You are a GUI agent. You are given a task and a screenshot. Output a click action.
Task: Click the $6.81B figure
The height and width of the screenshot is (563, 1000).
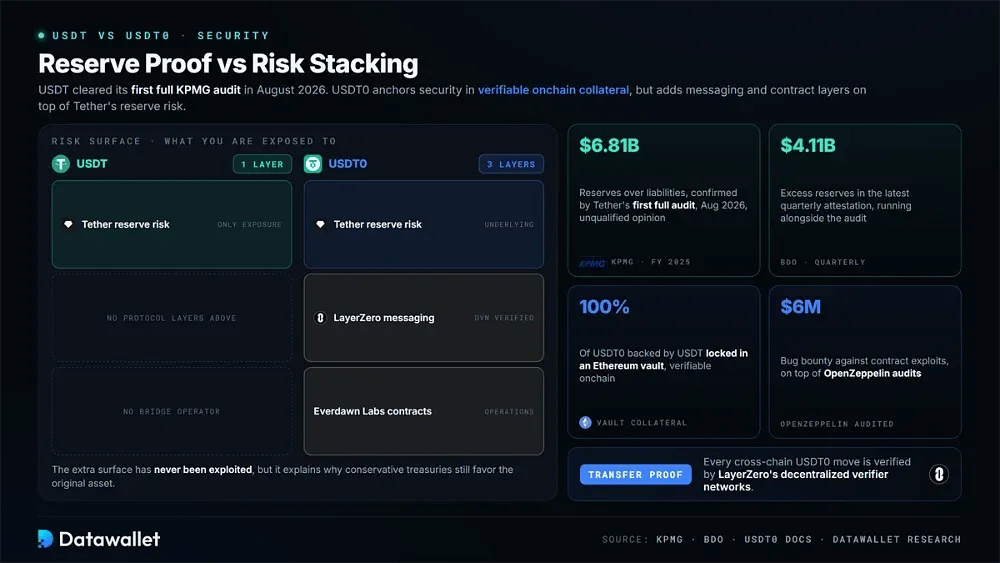tap(609, 145)
